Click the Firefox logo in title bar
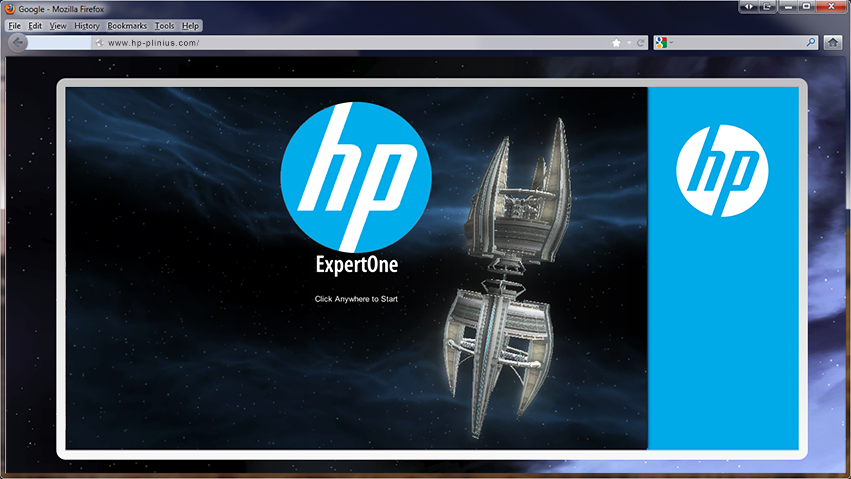This screenshot has width=851, height=479. point(9,8)
